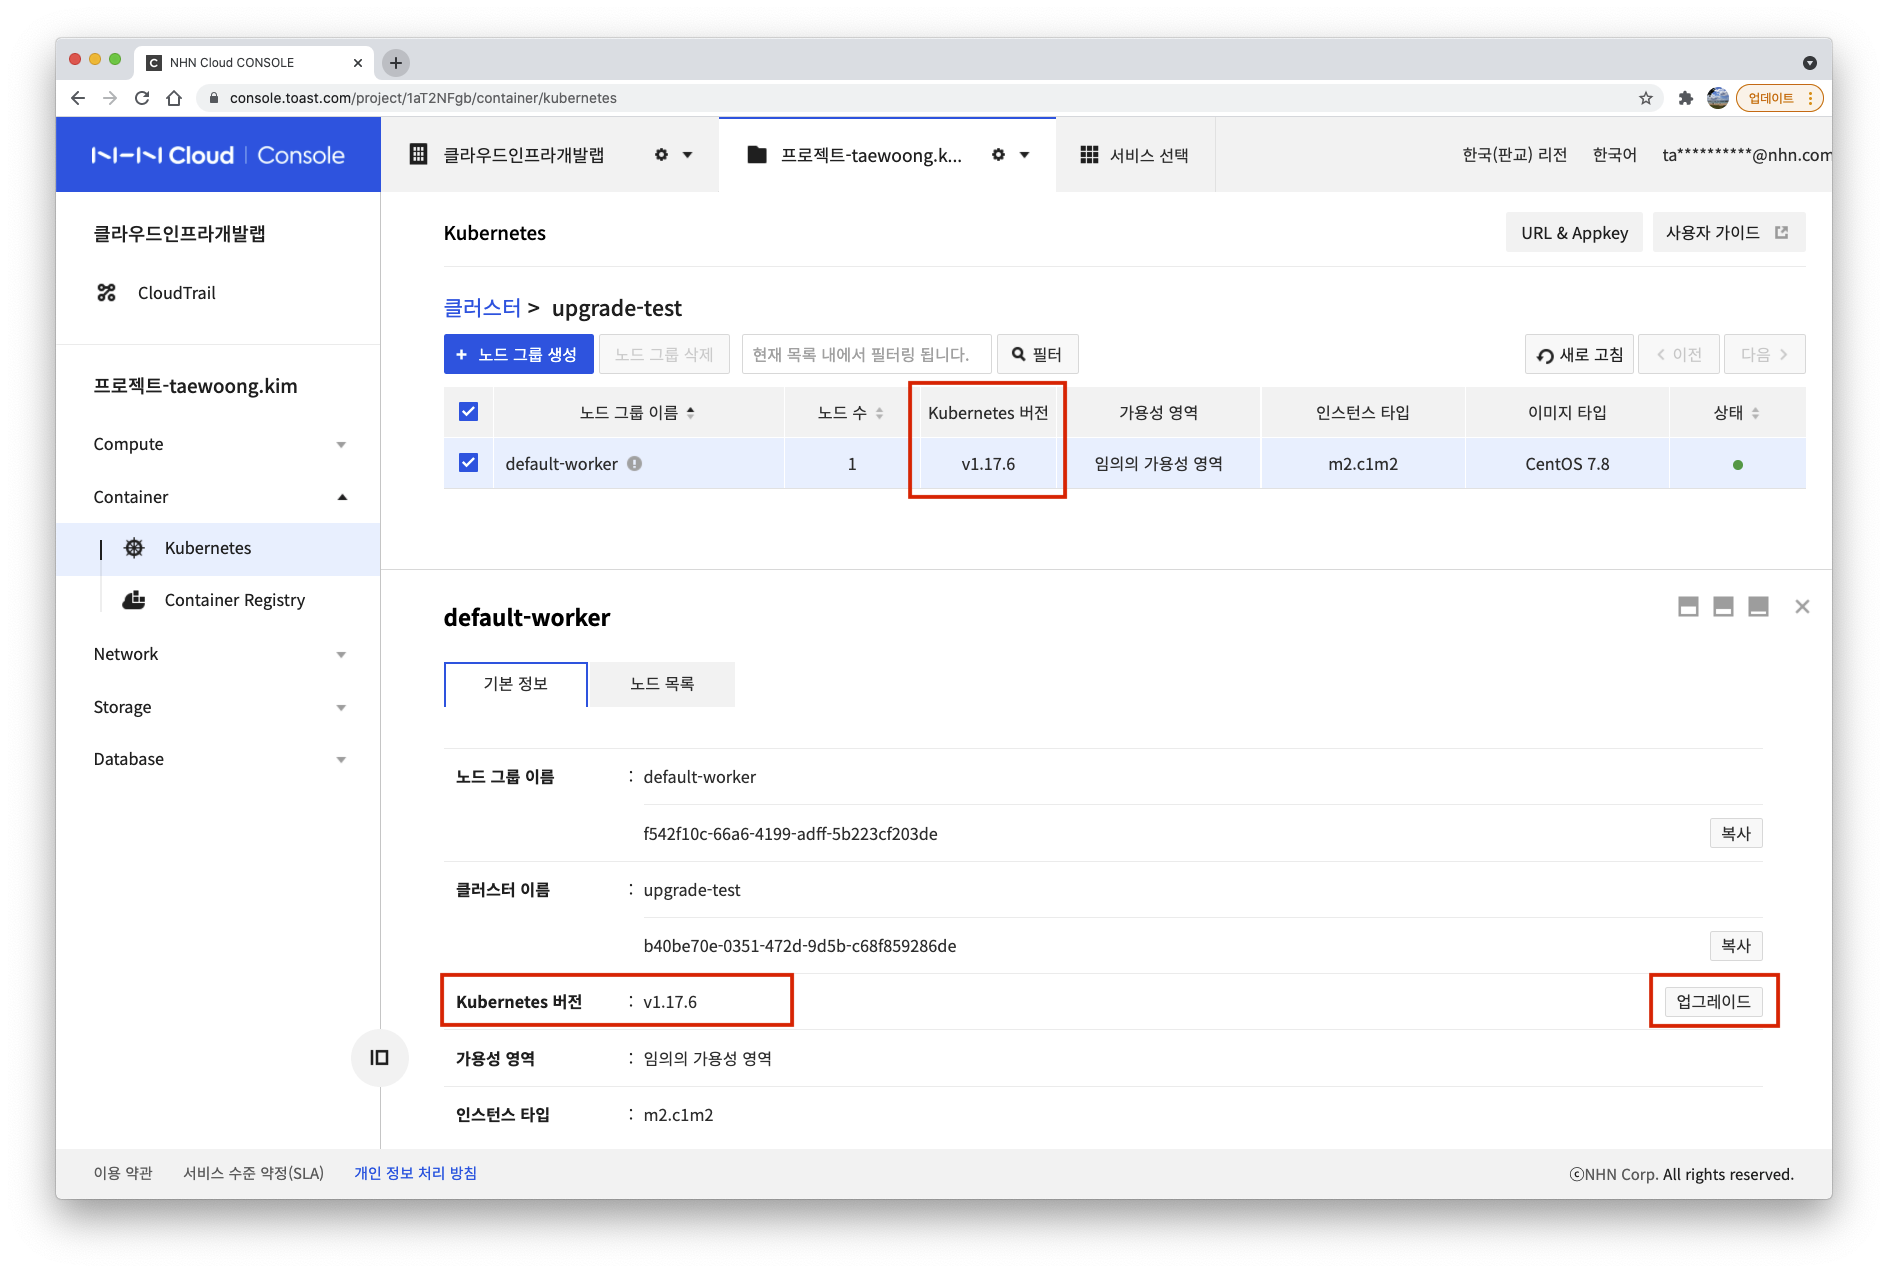Bookmark this page with the star icon

pos(1646,98)
